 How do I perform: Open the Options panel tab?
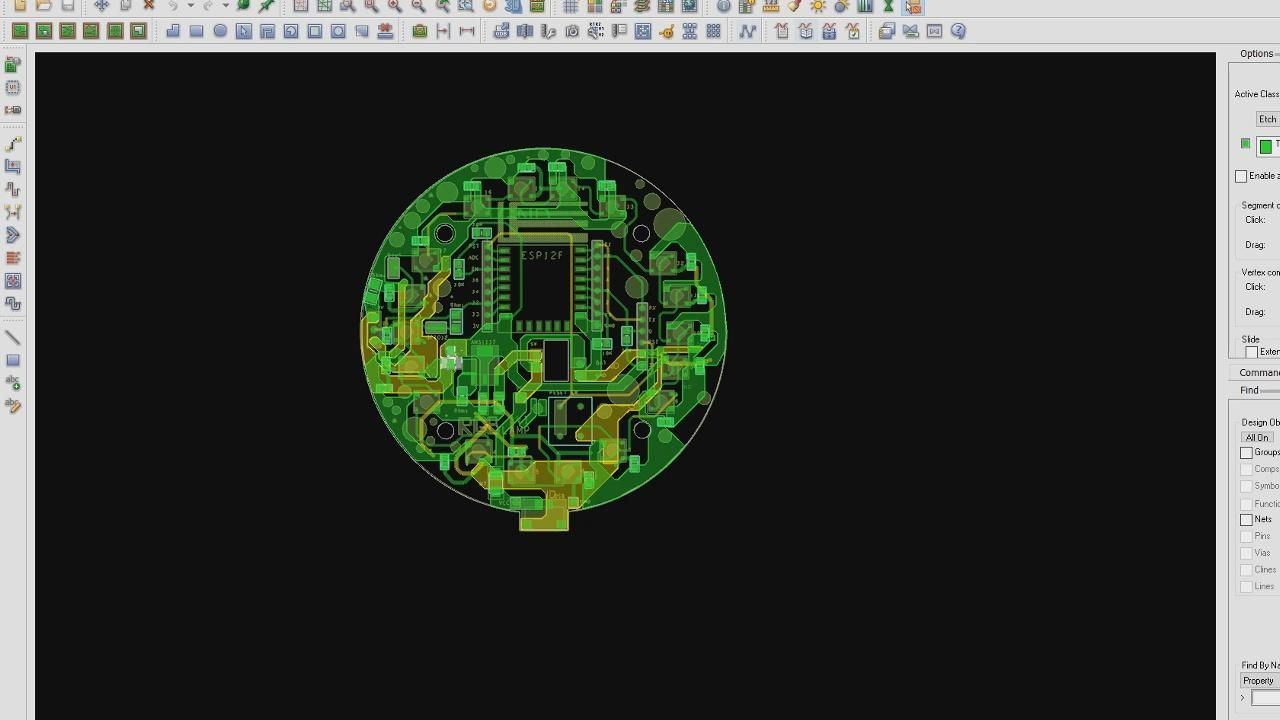[x=1257, y=54]
